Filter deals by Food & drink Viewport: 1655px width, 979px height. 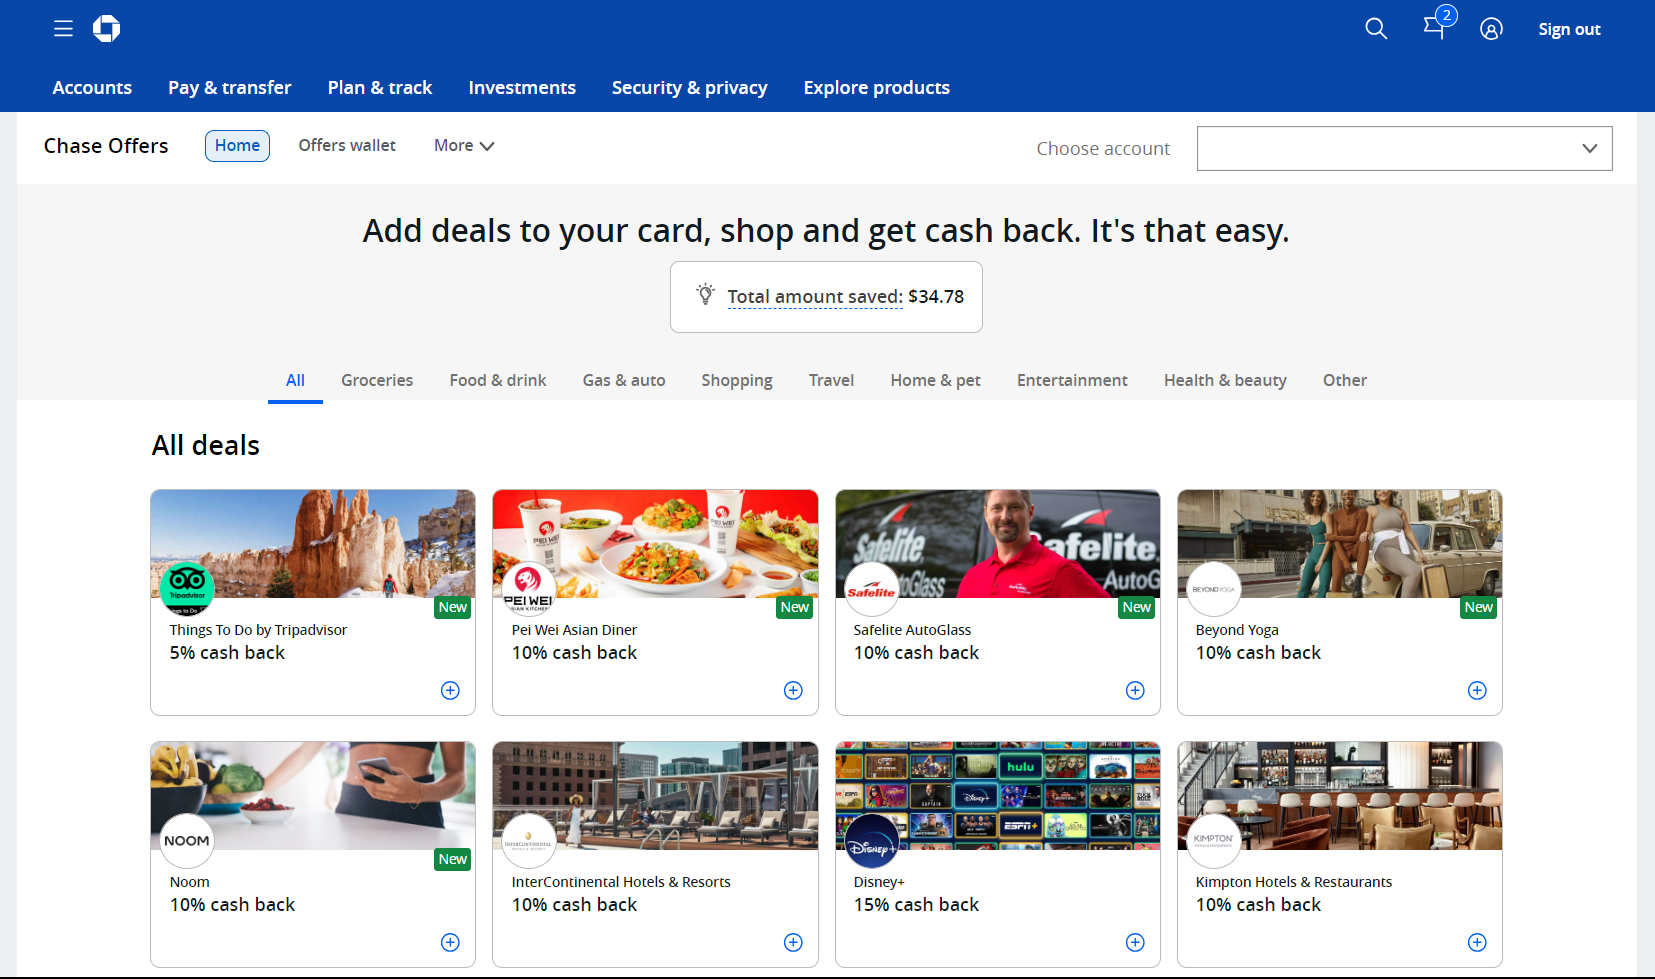click(498, 380)
